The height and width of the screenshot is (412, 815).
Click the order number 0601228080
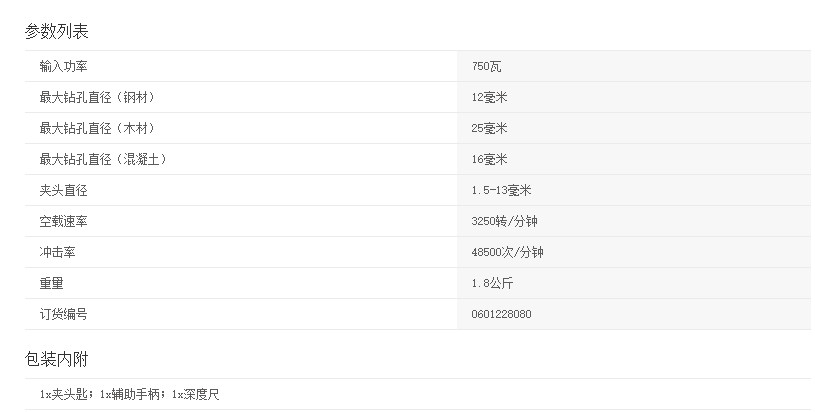(501, 315)
